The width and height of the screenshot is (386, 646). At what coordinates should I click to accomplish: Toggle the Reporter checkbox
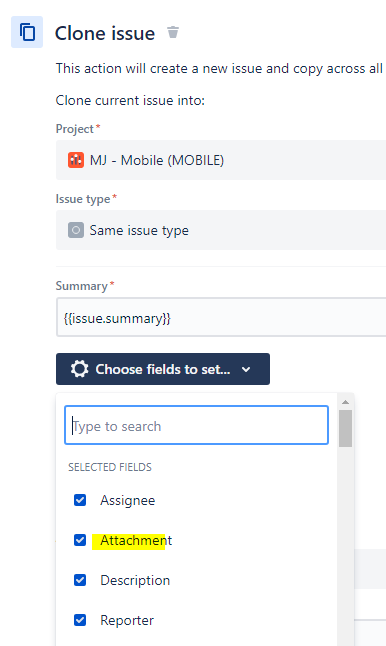(x=80, y=620)
